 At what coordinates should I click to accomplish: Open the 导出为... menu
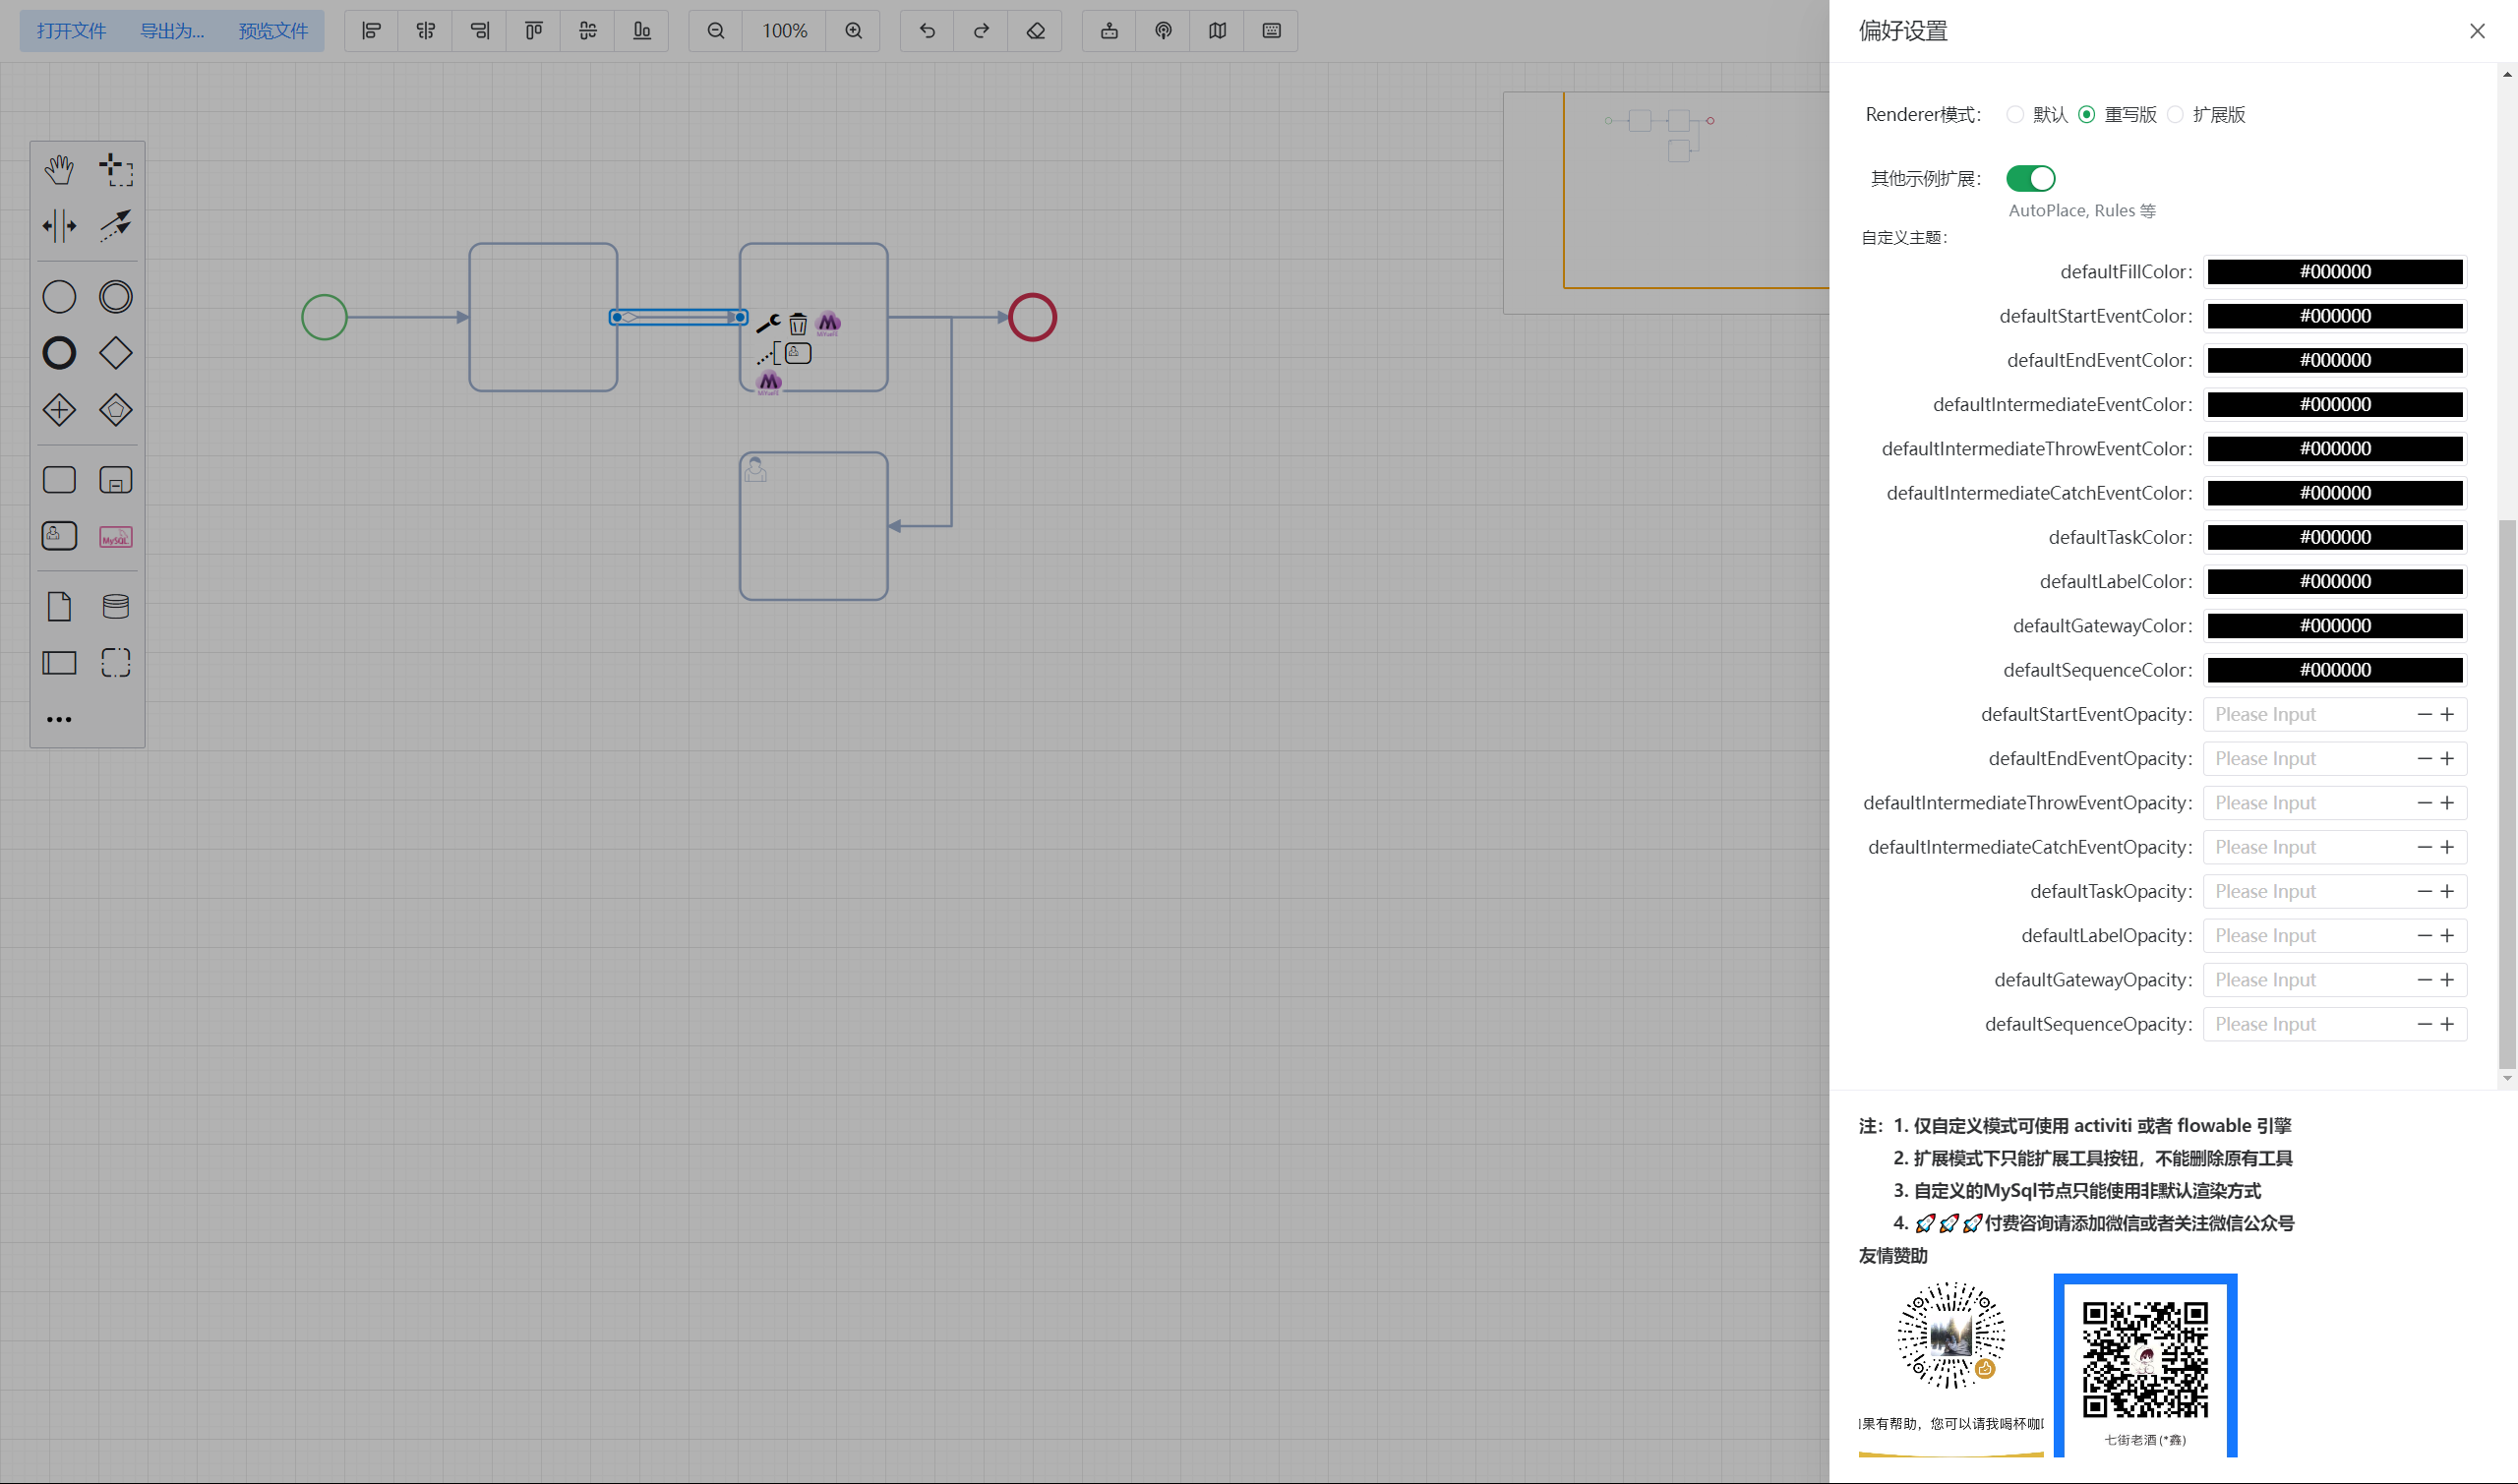[172, 31]
